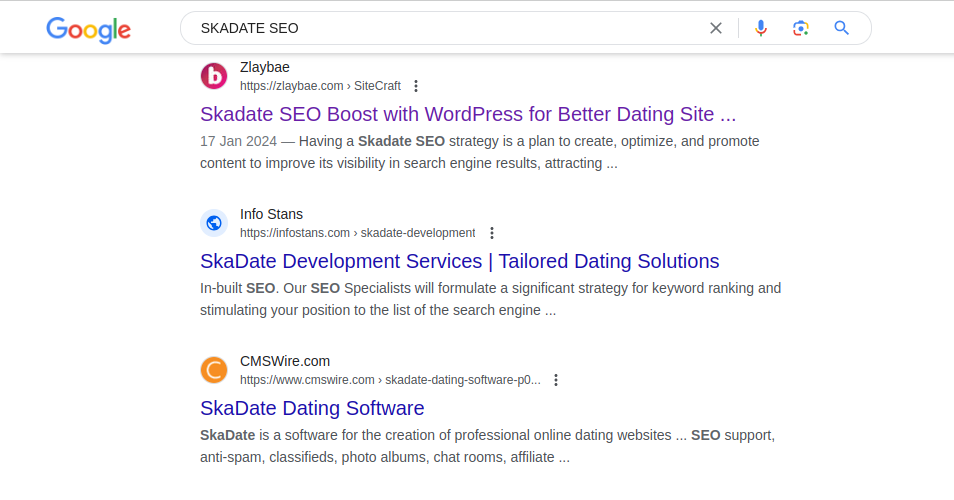
Task: Start voice search with the microphone icon
Action: click(761, 28)
